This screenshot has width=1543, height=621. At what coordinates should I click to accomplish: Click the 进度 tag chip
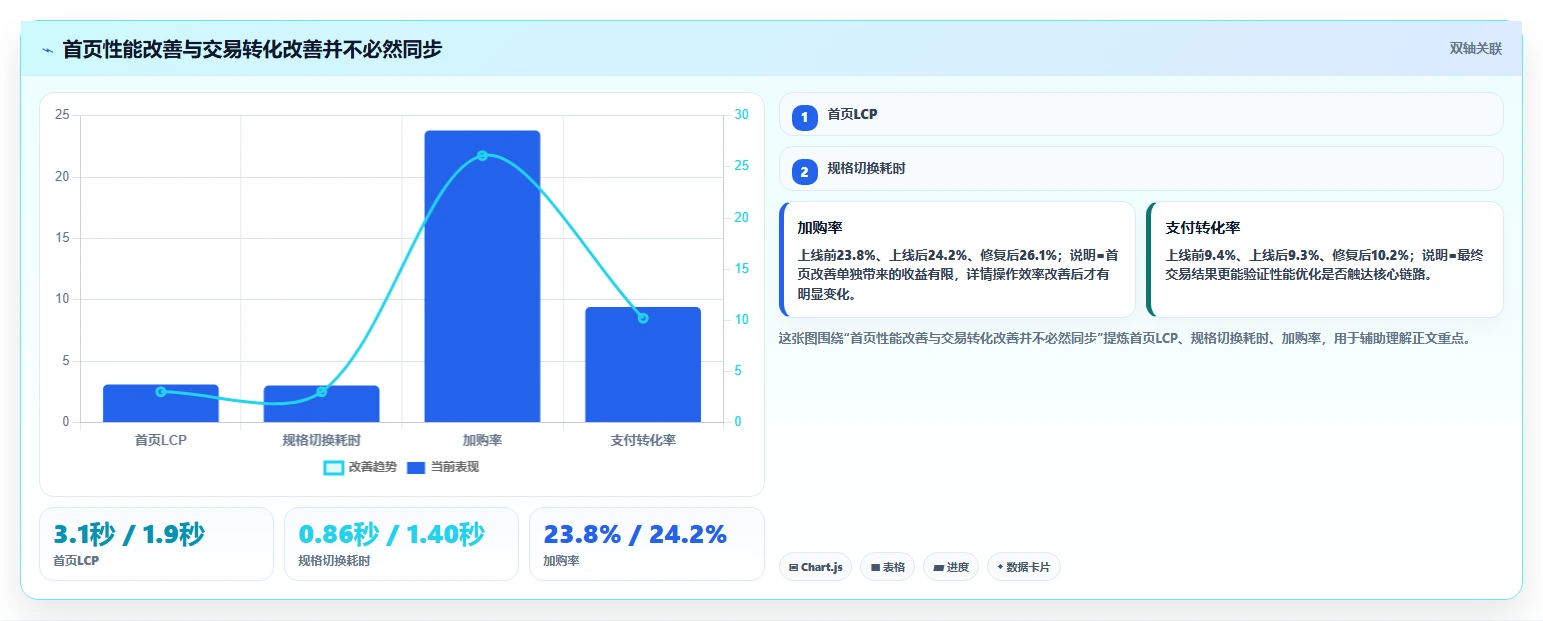951,567
